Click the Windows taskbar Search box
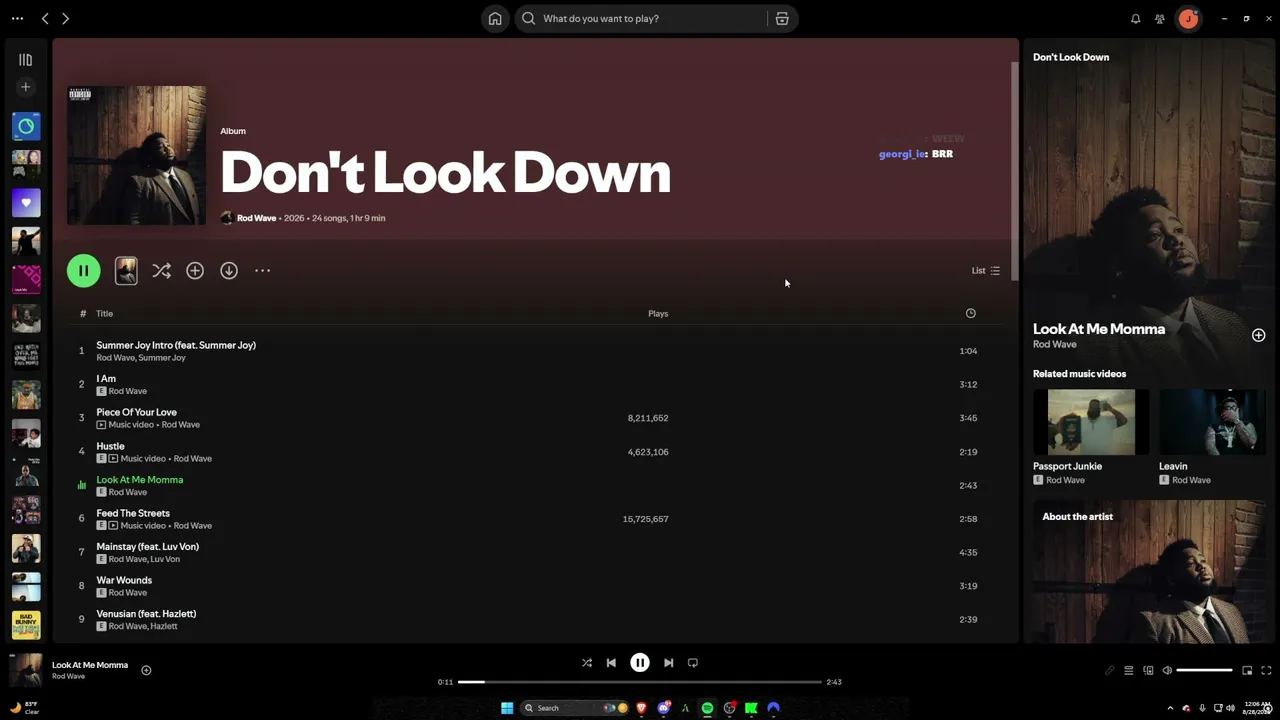The width and height of the screenshot is (1280, 720). [x=574, y=708]
